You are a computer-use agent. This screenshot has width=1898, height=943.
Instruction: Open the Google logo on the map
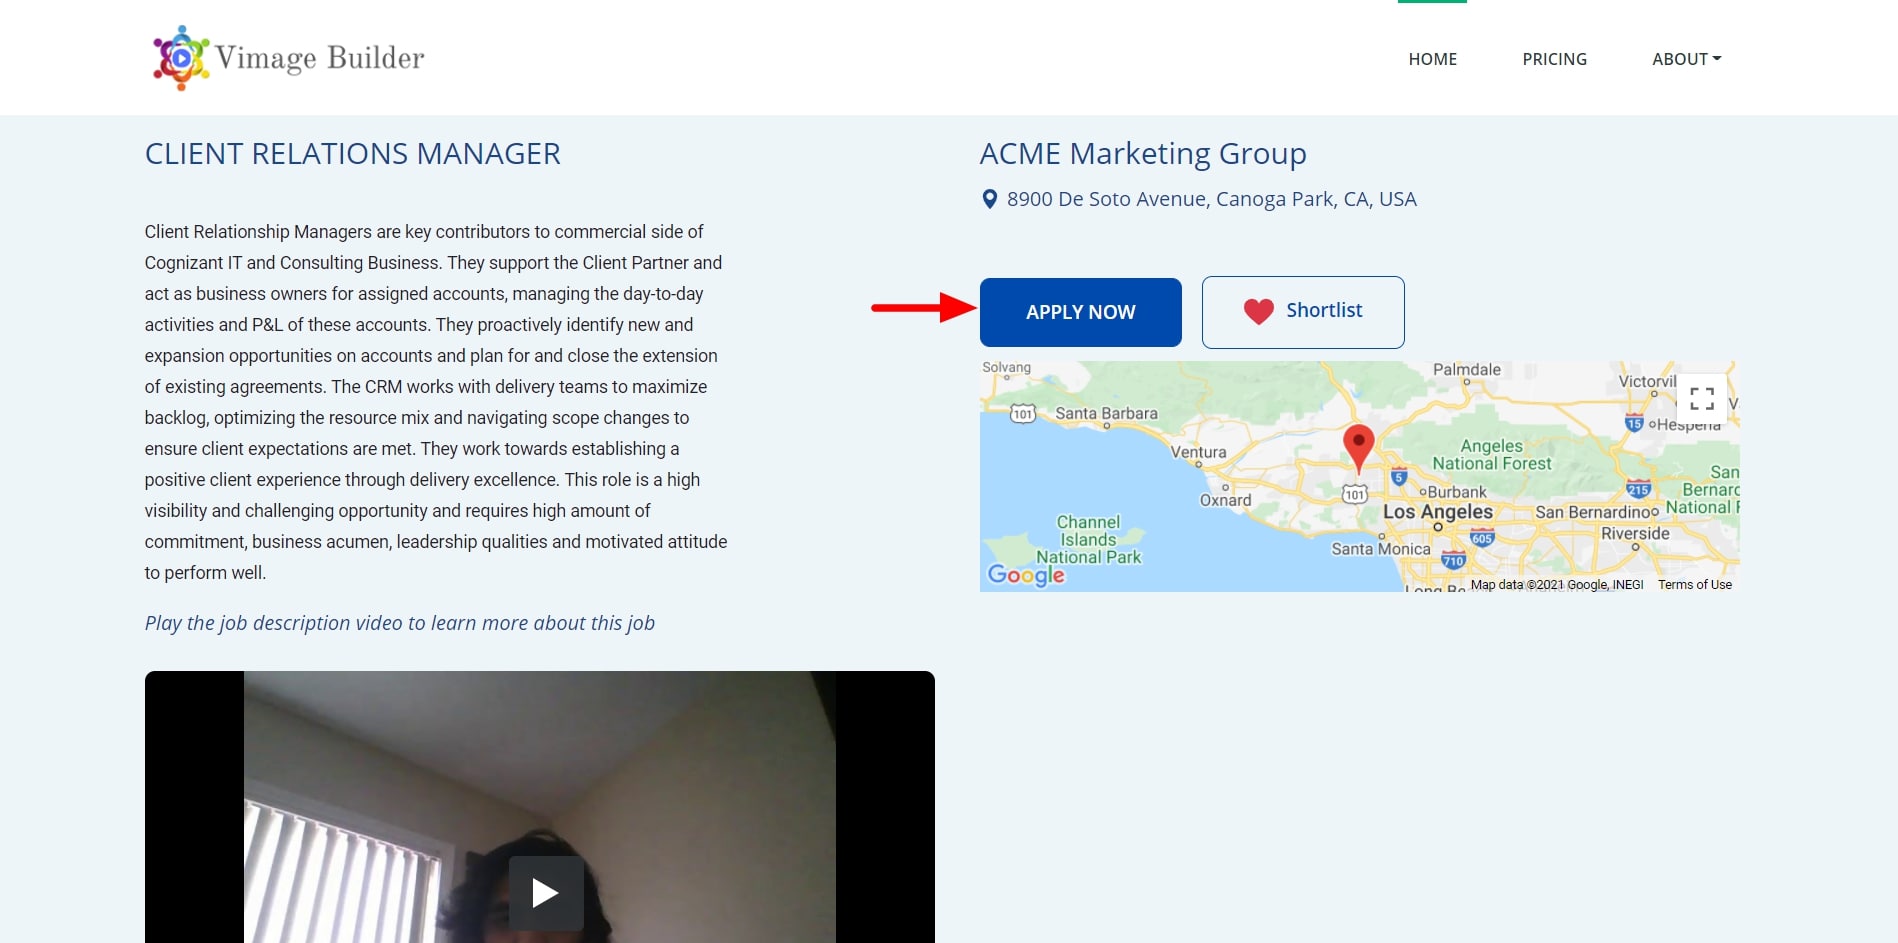(x=1026, y=575)
